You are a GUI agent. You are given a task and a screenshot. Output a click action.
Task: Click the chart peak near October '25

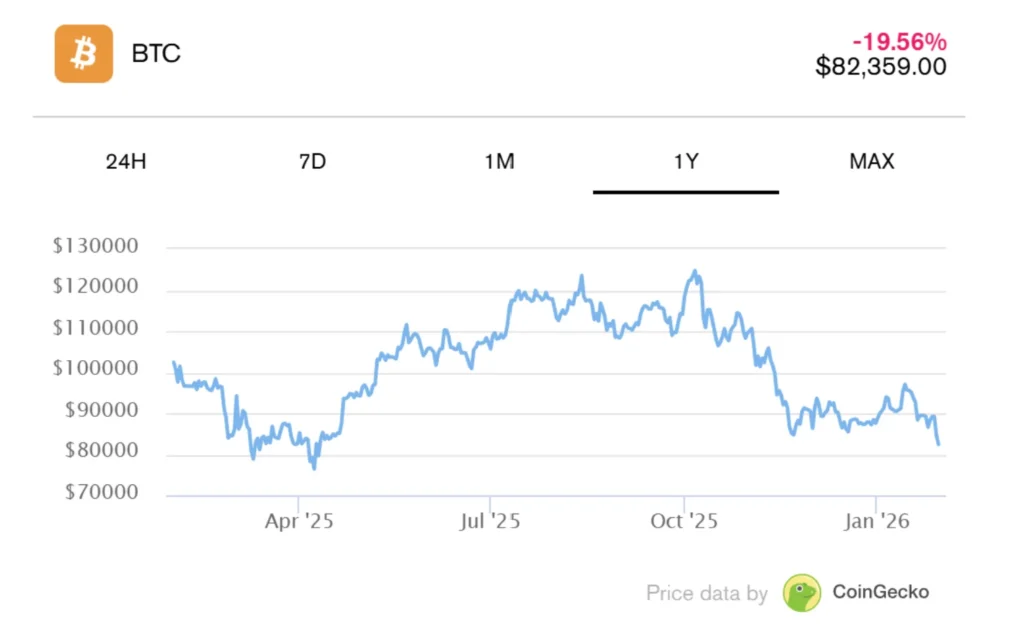[x=694, y=270]
